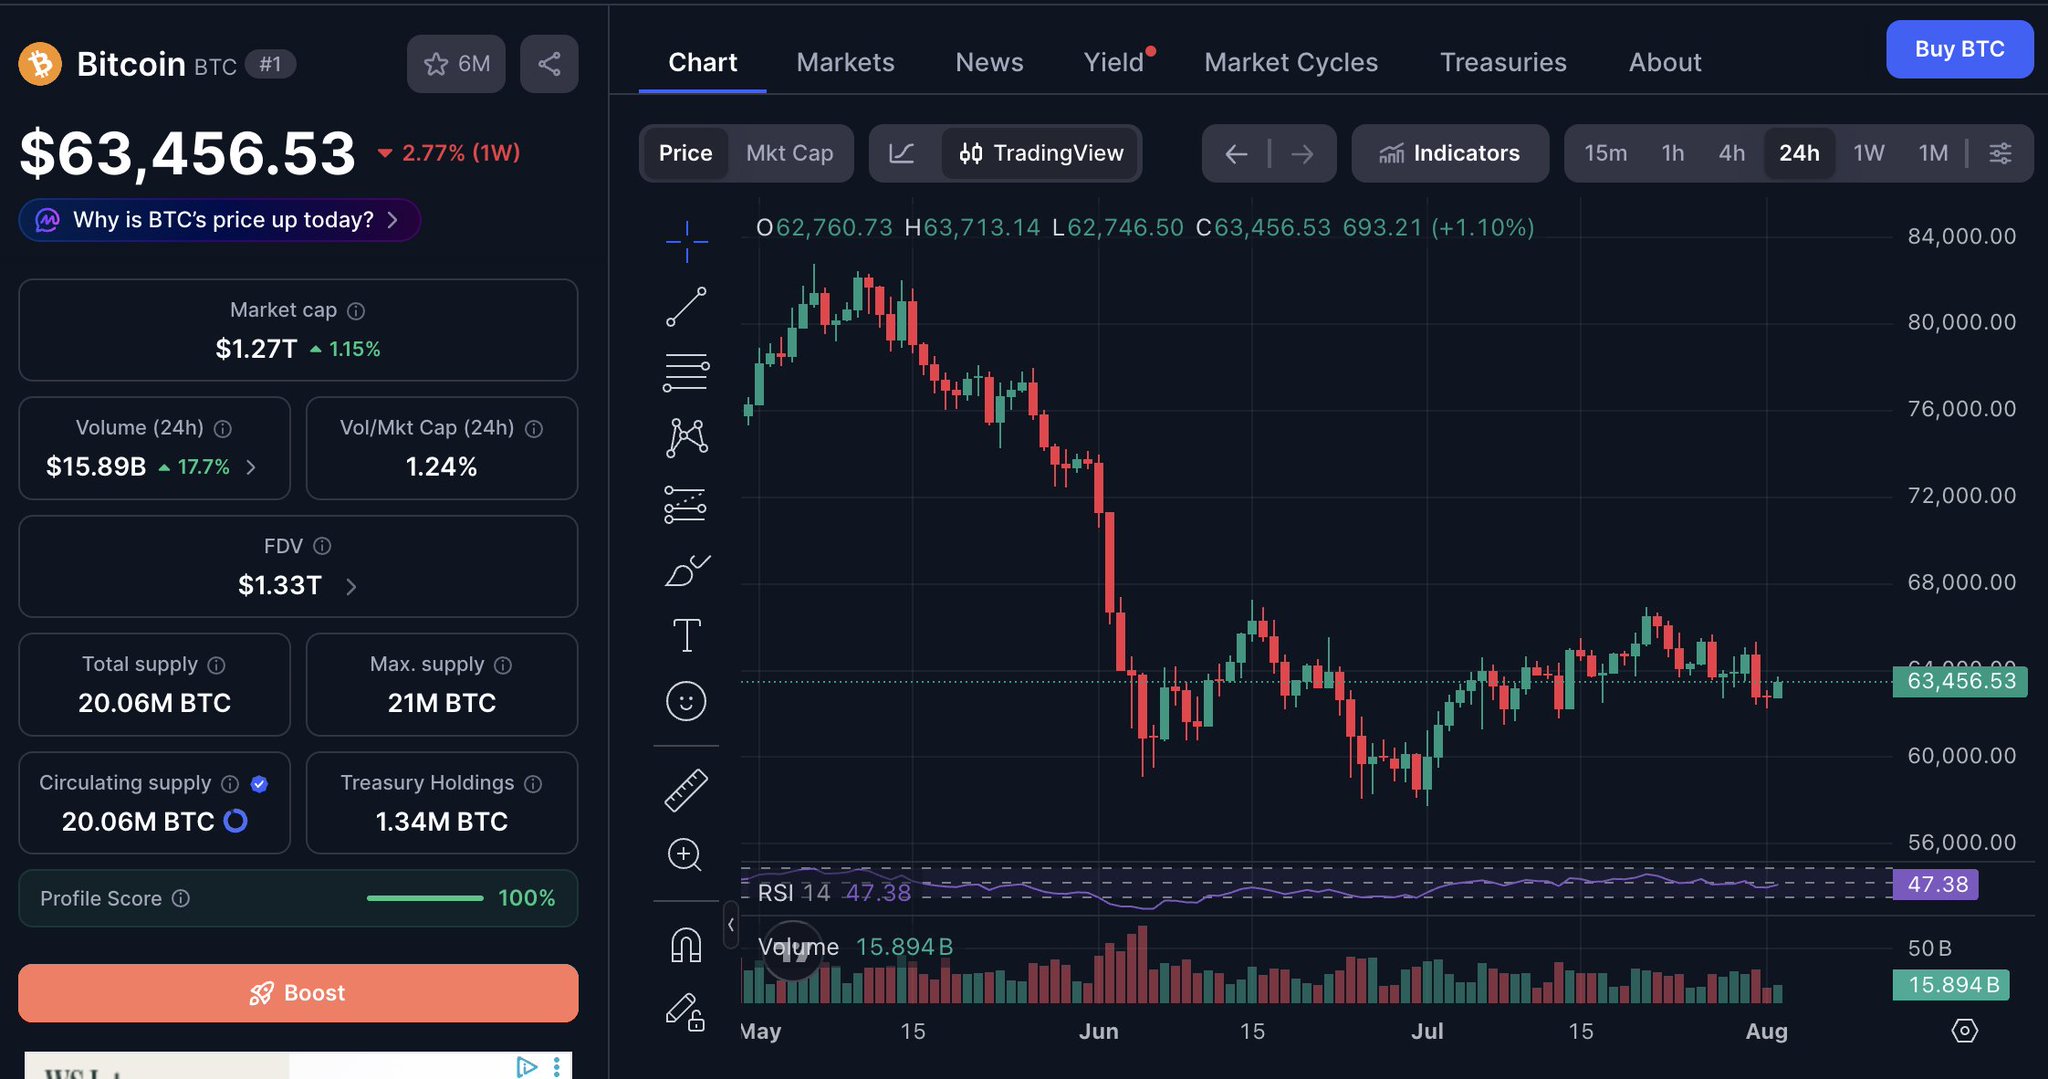This screenshot has height=1079, width=2048.
Task: Switch to the Treasuries tab
Action: click(x=1503, y=62)
